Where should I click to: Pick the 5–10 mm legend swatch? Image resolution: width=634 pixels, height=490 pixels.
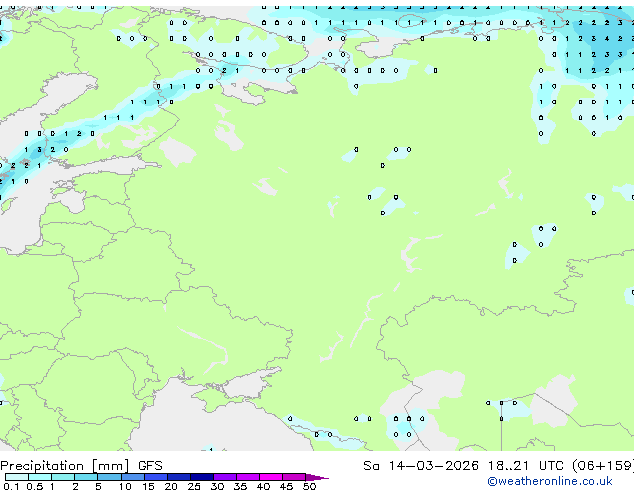pyautogui.click(x=109, y=477)
